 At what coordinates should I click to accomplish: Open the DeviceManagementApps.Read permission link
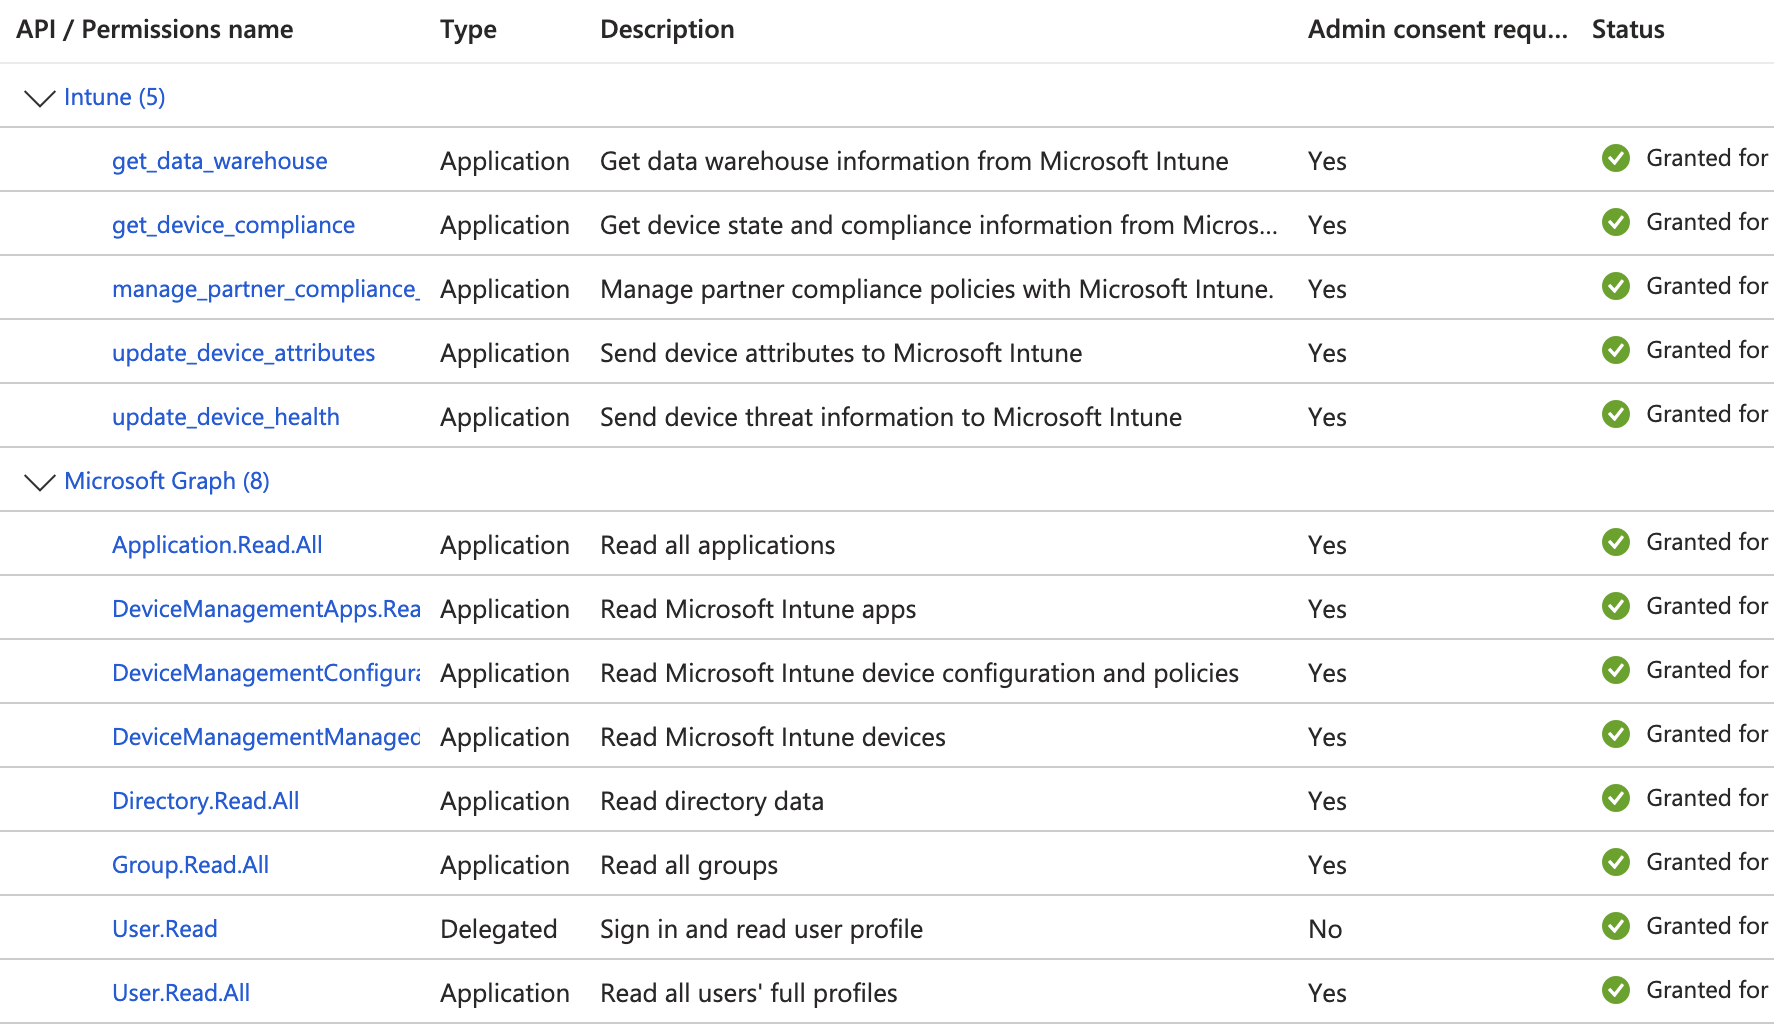[x=266, y=609]
